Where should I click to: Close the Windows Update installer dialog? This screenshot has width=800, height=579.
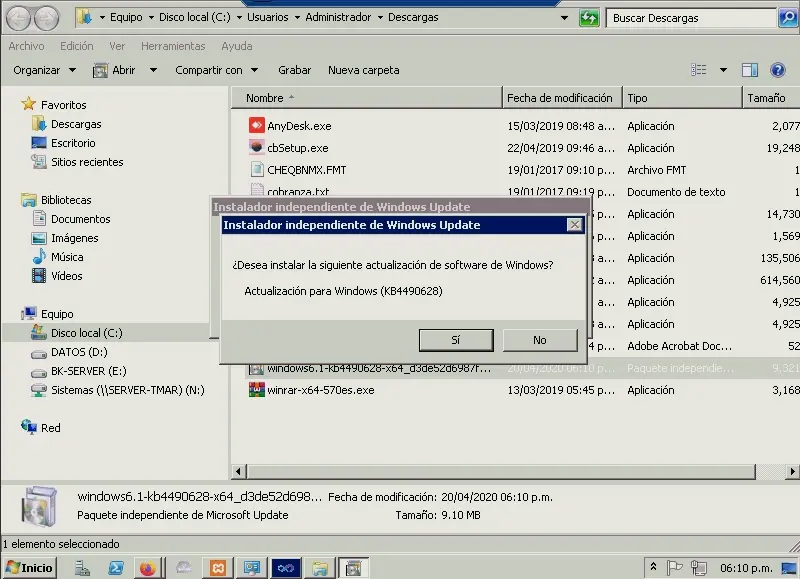pos(574,225)
